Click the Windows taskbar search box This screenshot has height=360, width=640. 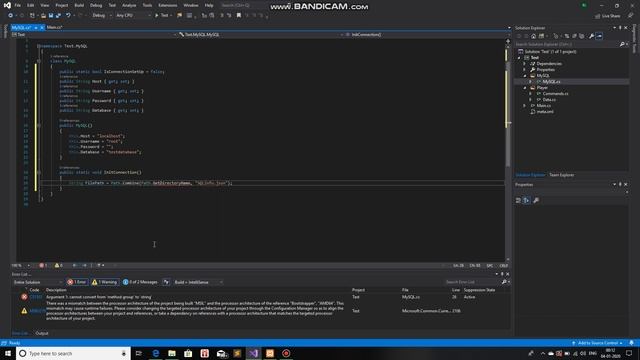[x=73, y=353]
